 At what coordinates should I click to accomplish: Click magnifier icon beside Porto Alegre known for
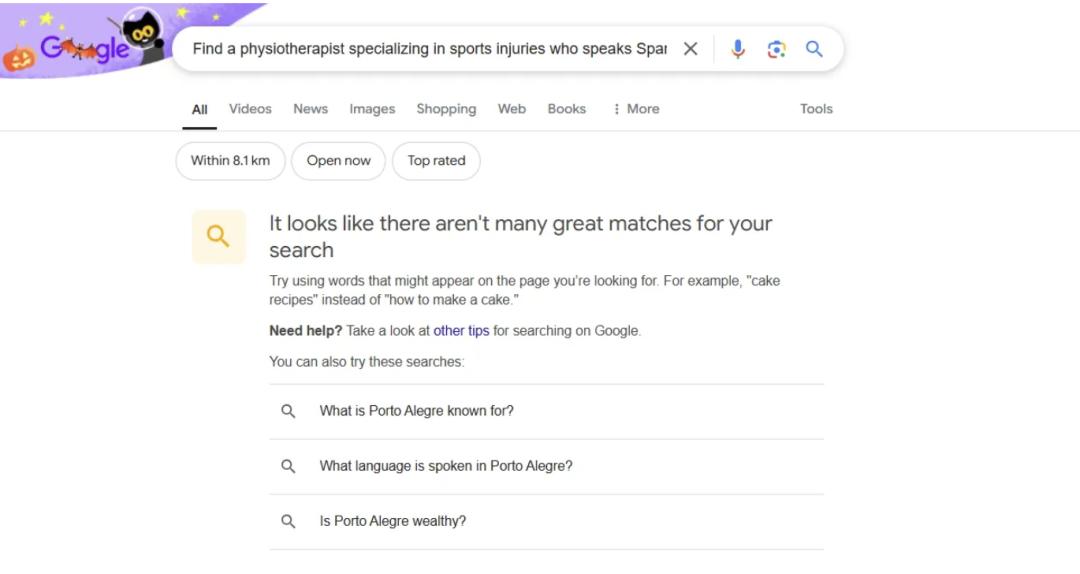click(x=288, y=411)
